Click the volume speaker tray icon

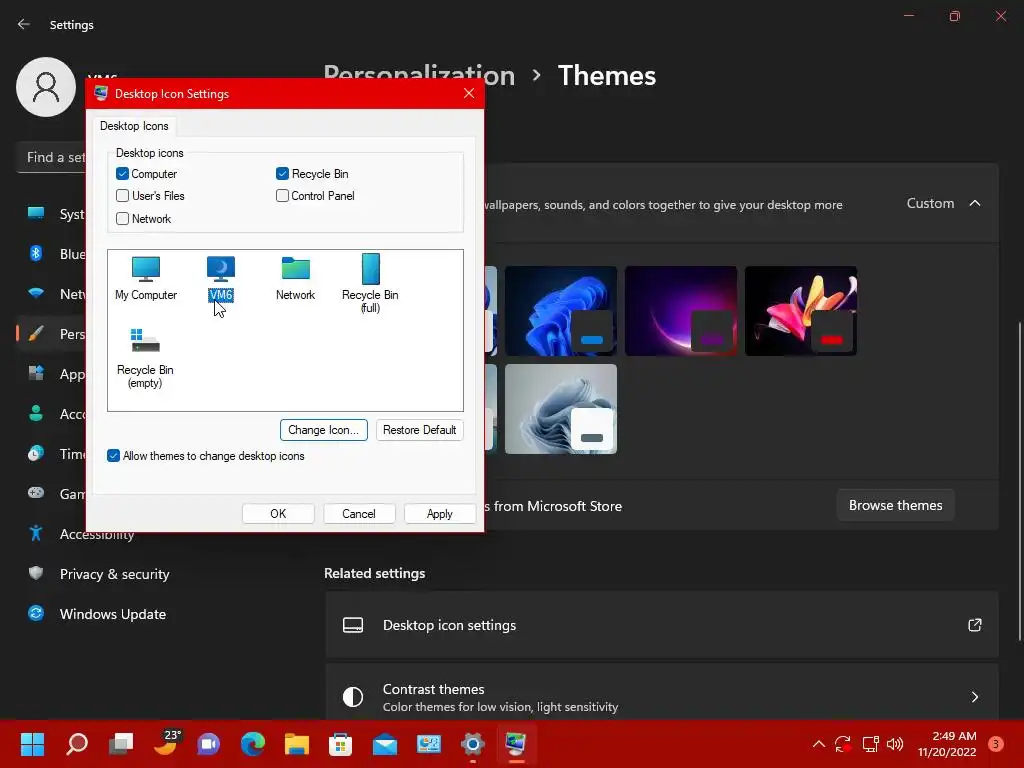[x=895, y=743]
